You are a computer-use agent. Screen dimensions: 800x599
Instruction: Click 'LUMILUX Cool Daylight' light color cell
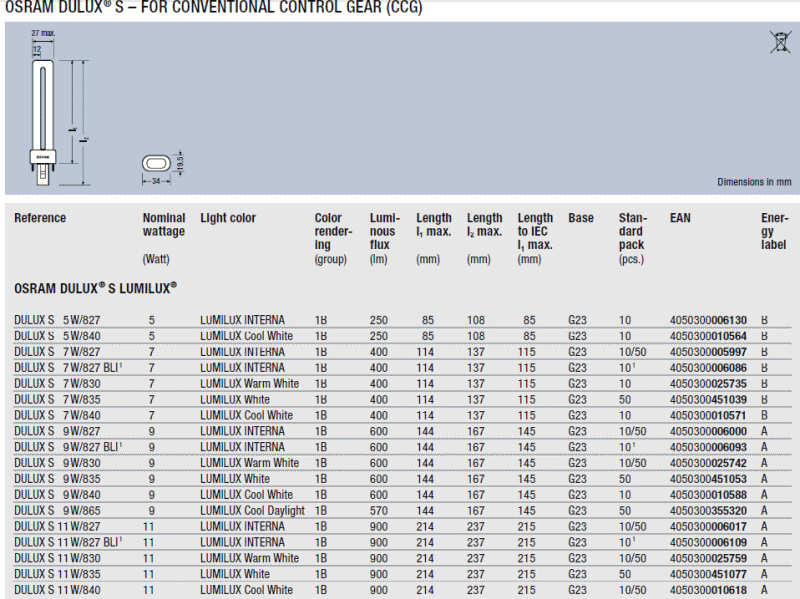[x=252, y=510]
